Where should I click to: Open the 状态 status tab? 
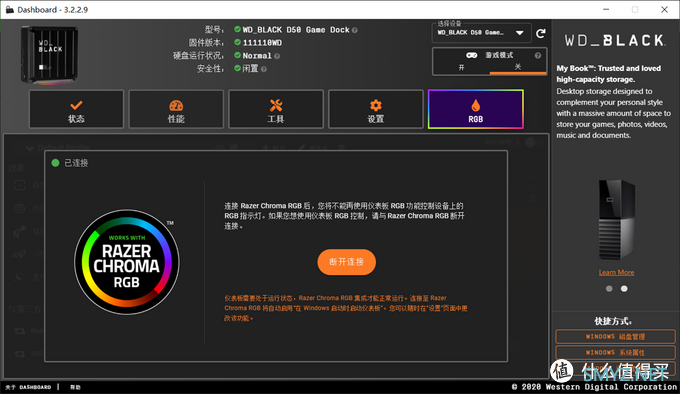point(76,109)
